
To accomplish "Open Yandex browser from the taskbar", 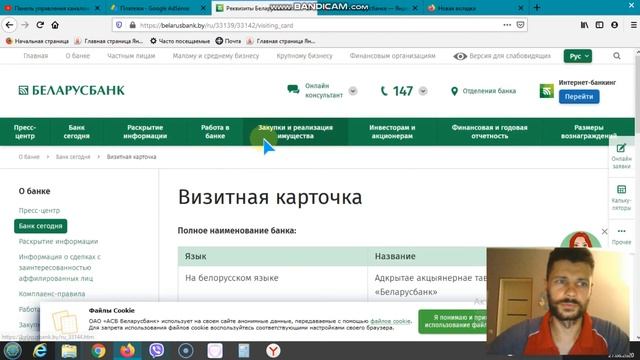I will (x=273, y=351).
